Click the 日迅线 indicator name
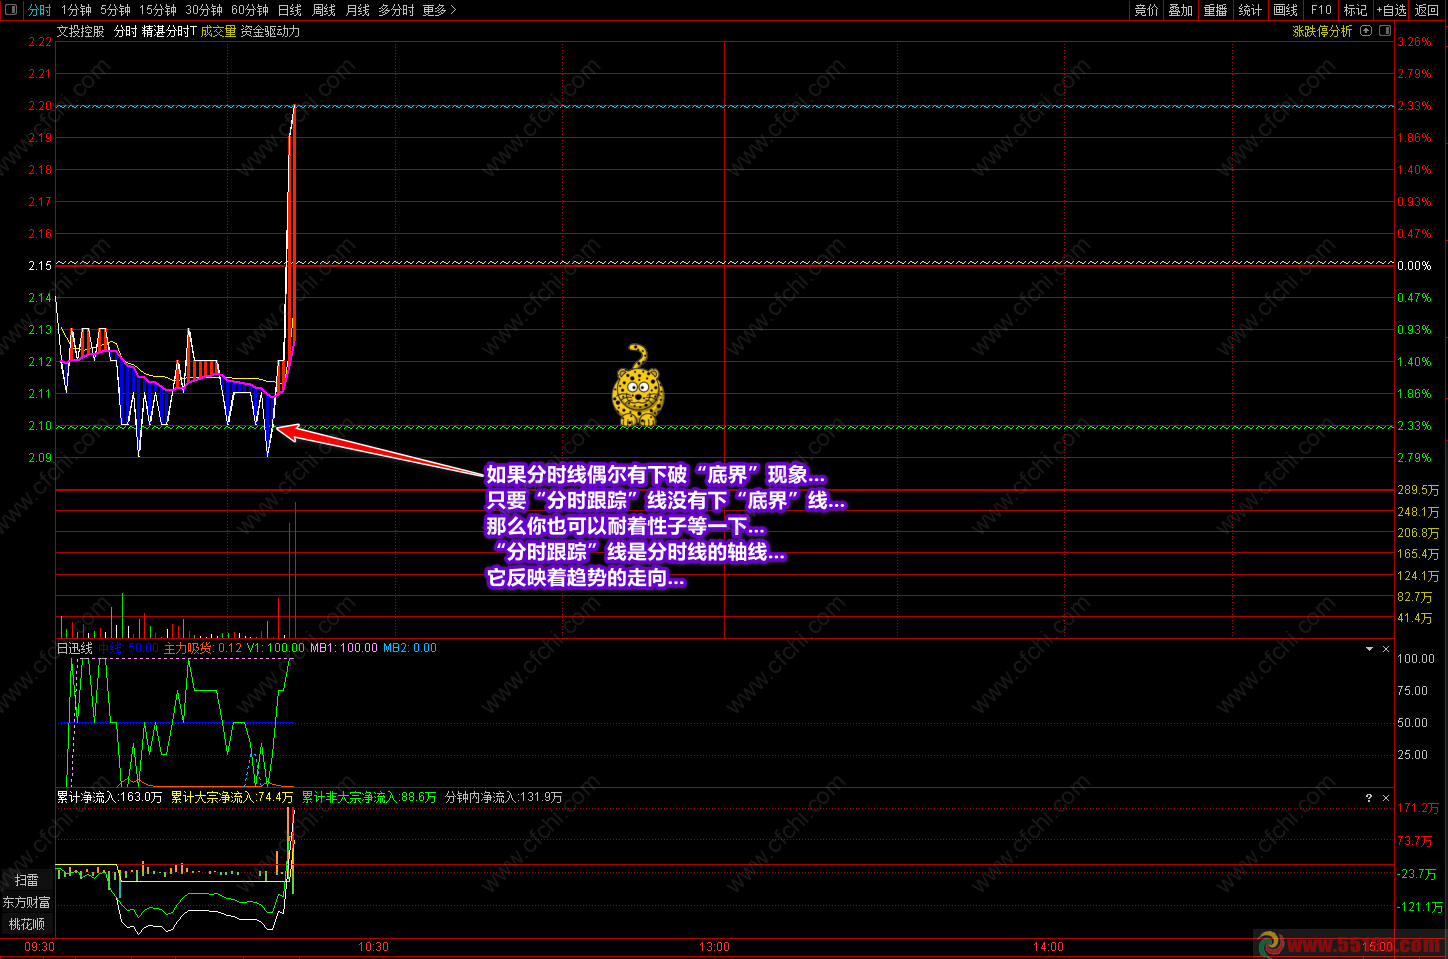The height and width of the screenshot is (959, 1448). (x=74, y=648)
